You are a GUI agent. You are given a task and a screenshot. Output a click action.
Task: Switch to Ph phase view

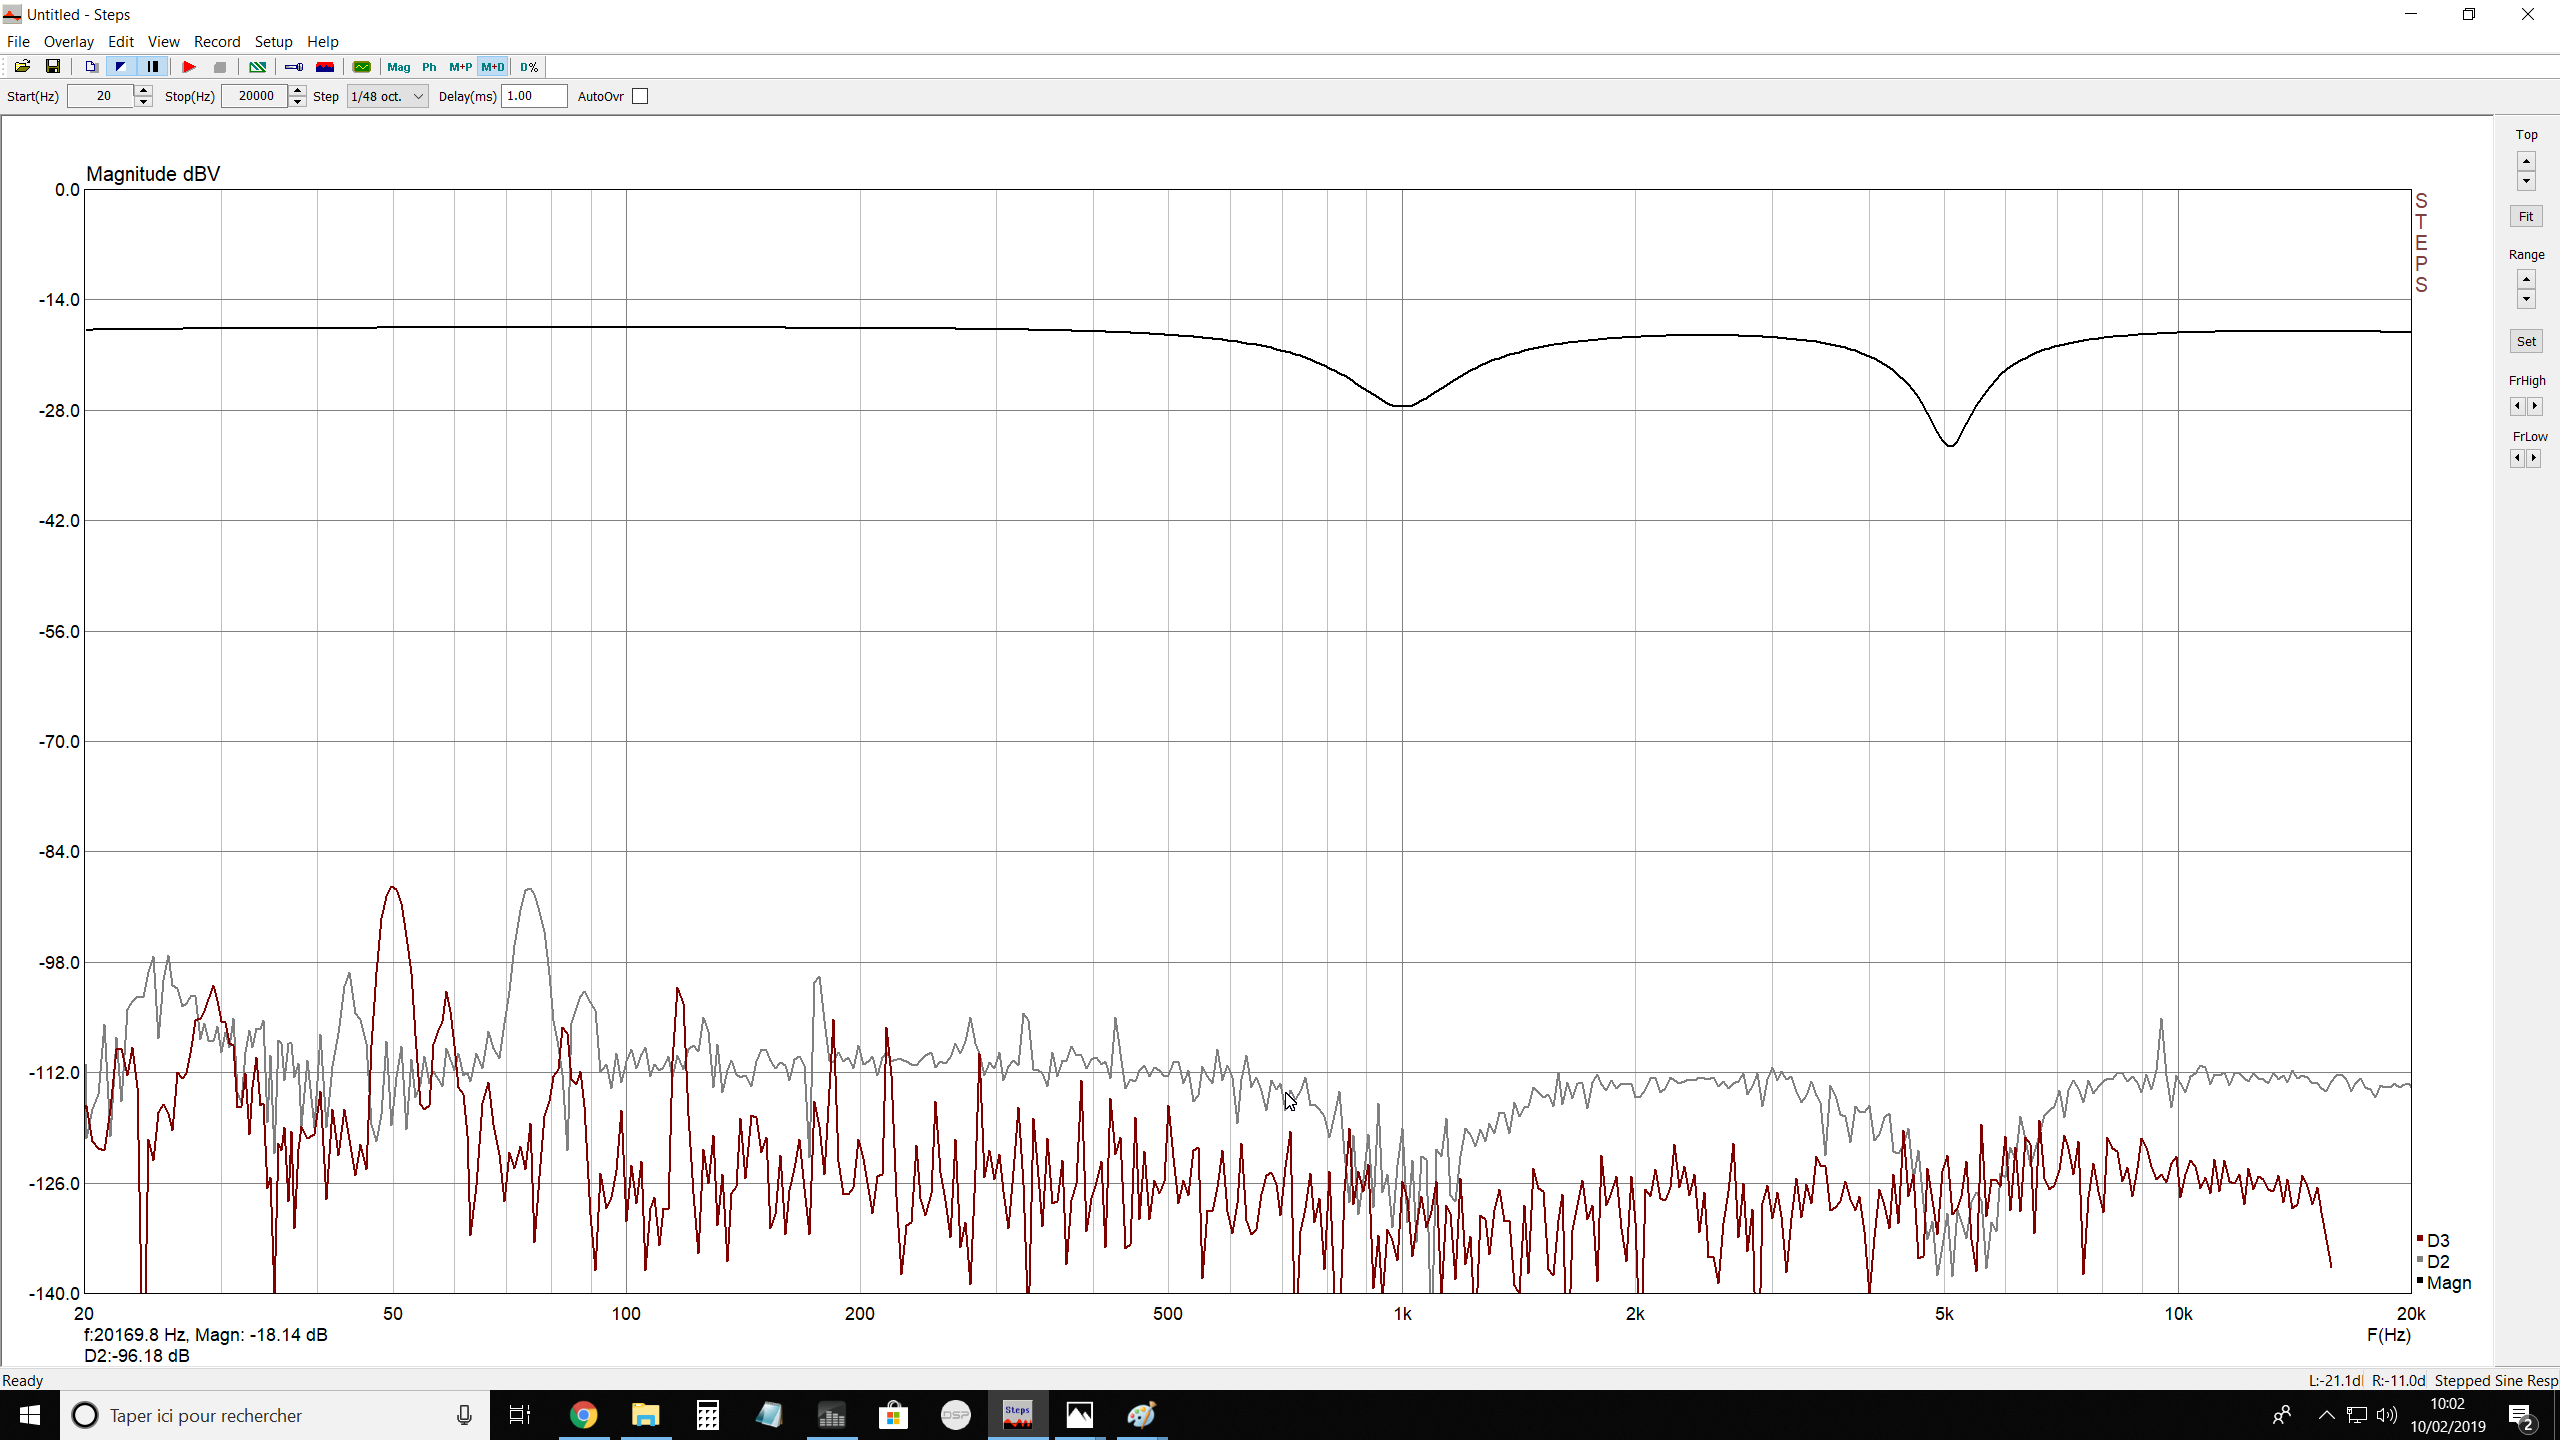pyautogui.click(x=429, y=67)
